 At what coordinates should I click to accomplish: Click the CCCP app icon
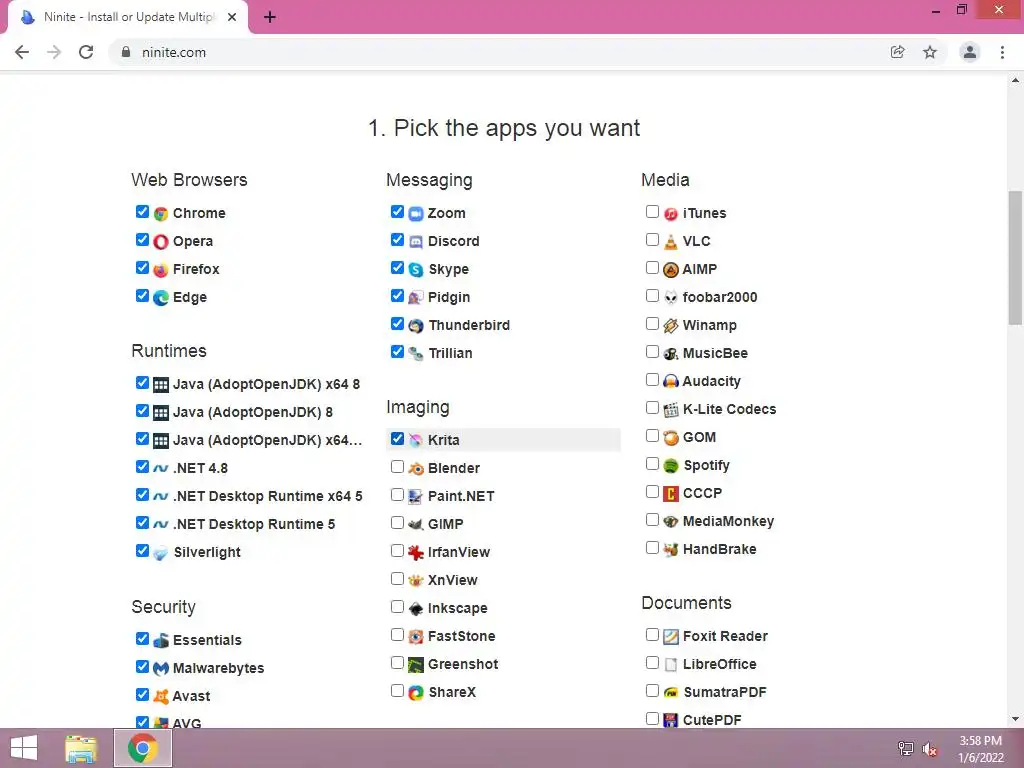(x=671, y=494)
